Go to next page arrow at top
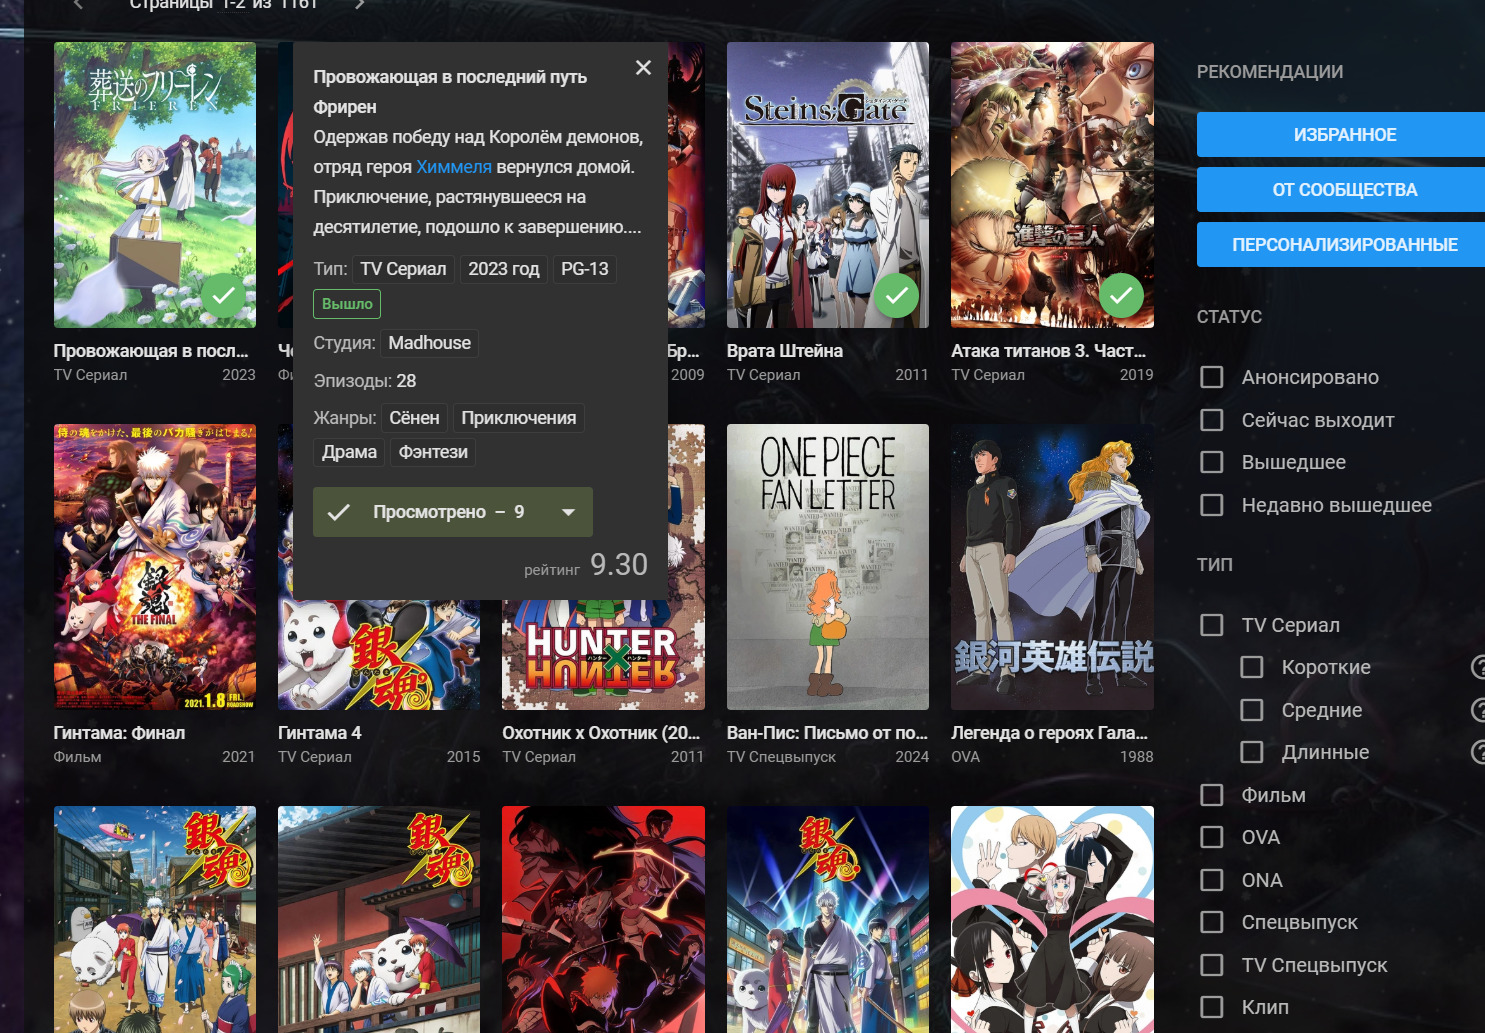 click(360, 5)
